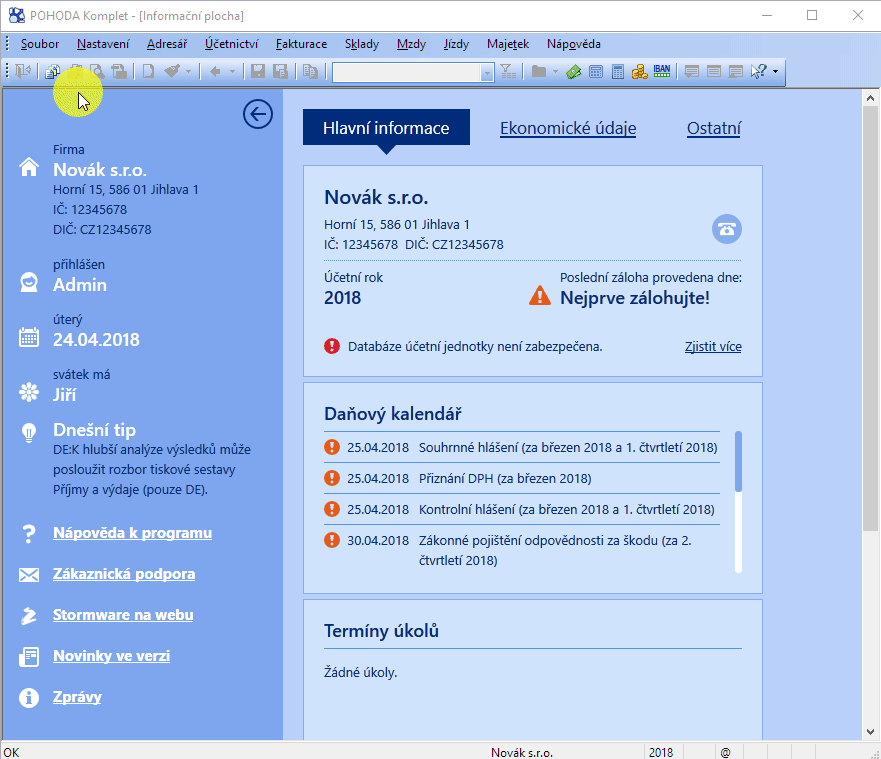The width and height of the screenshot is (881, 759).
Task: Open the Jízdy menu
Action: pyautogui.click(x=456, y=44)
